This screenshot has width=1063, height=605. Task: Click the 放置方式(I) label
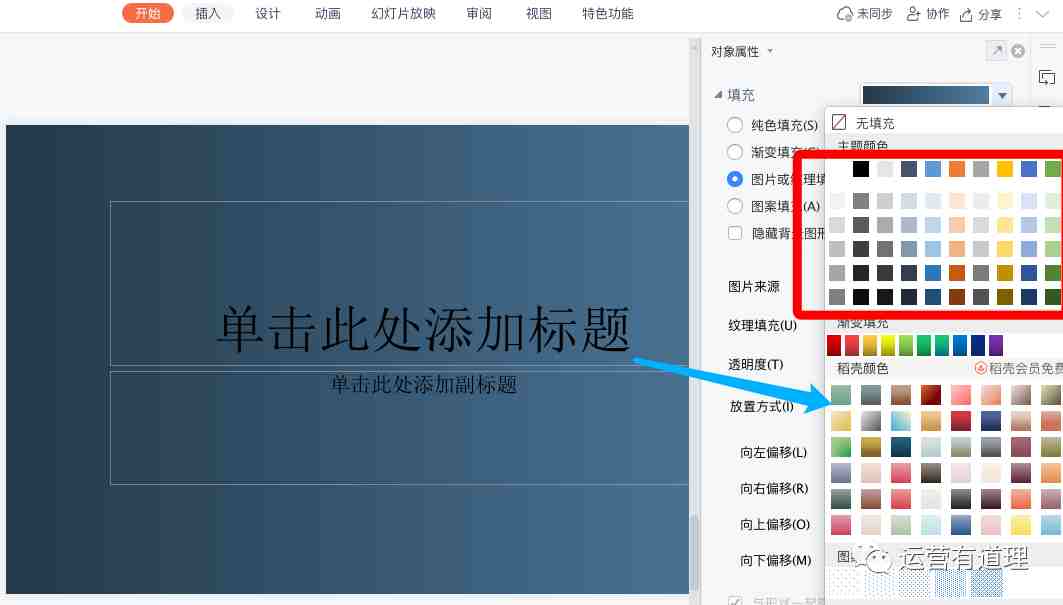[761, 406]
